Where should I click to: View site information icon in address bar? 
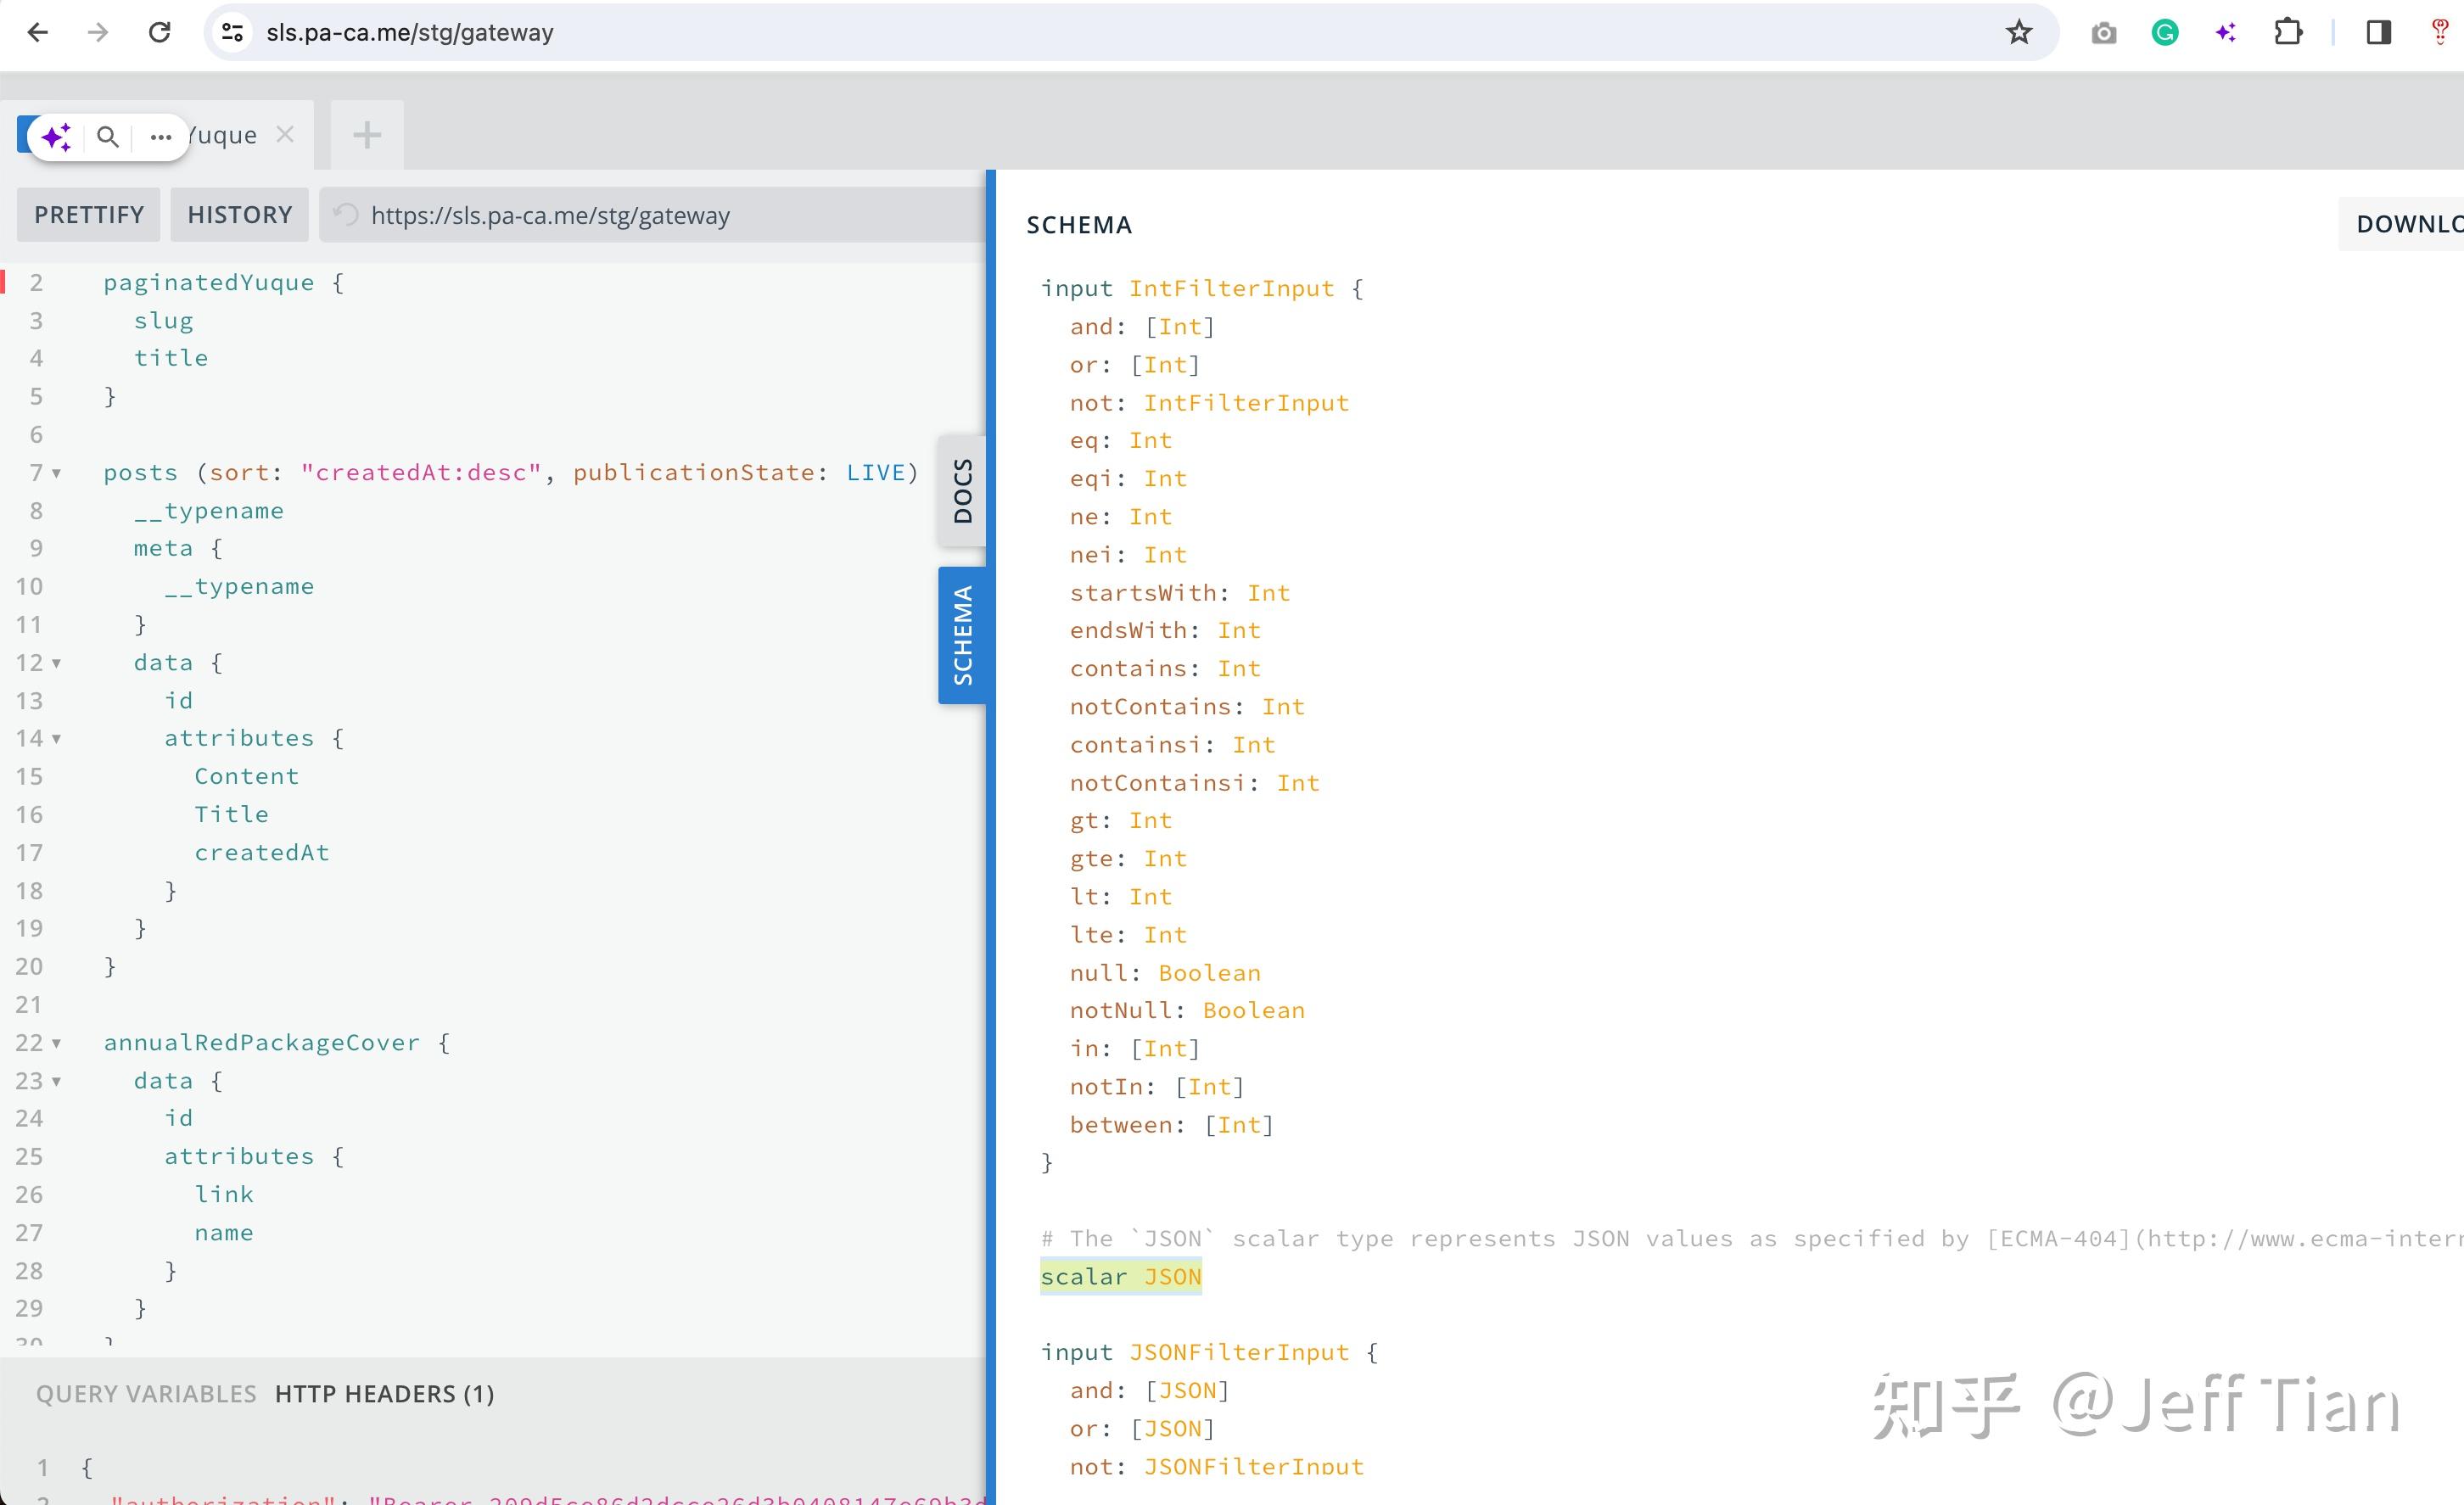pyautogui.click(x=232, y=32)
